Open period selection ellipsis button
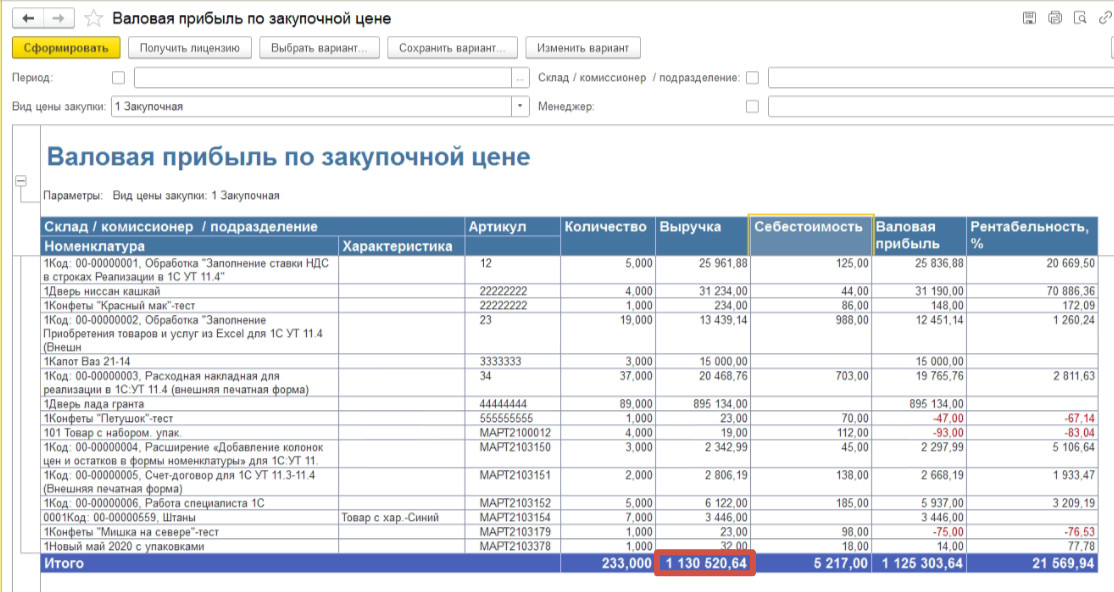The image size is (1114, 592). 520,78
